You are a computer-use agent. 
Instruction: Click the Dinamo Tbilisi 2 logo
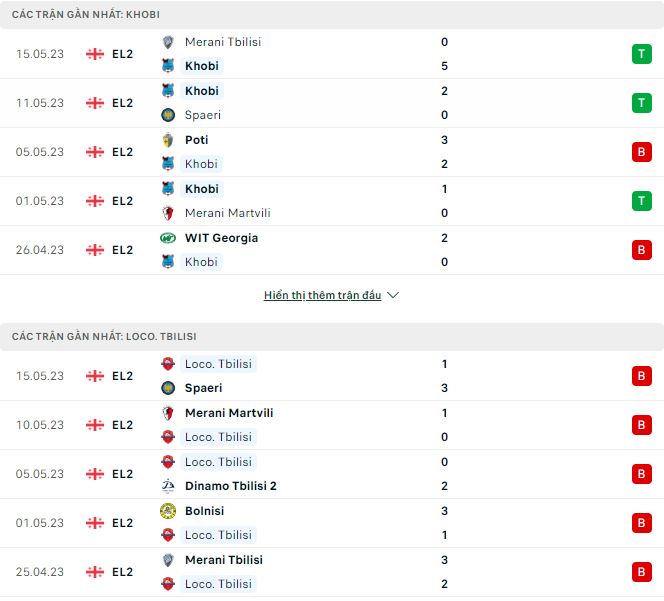(x=168, y=486)
